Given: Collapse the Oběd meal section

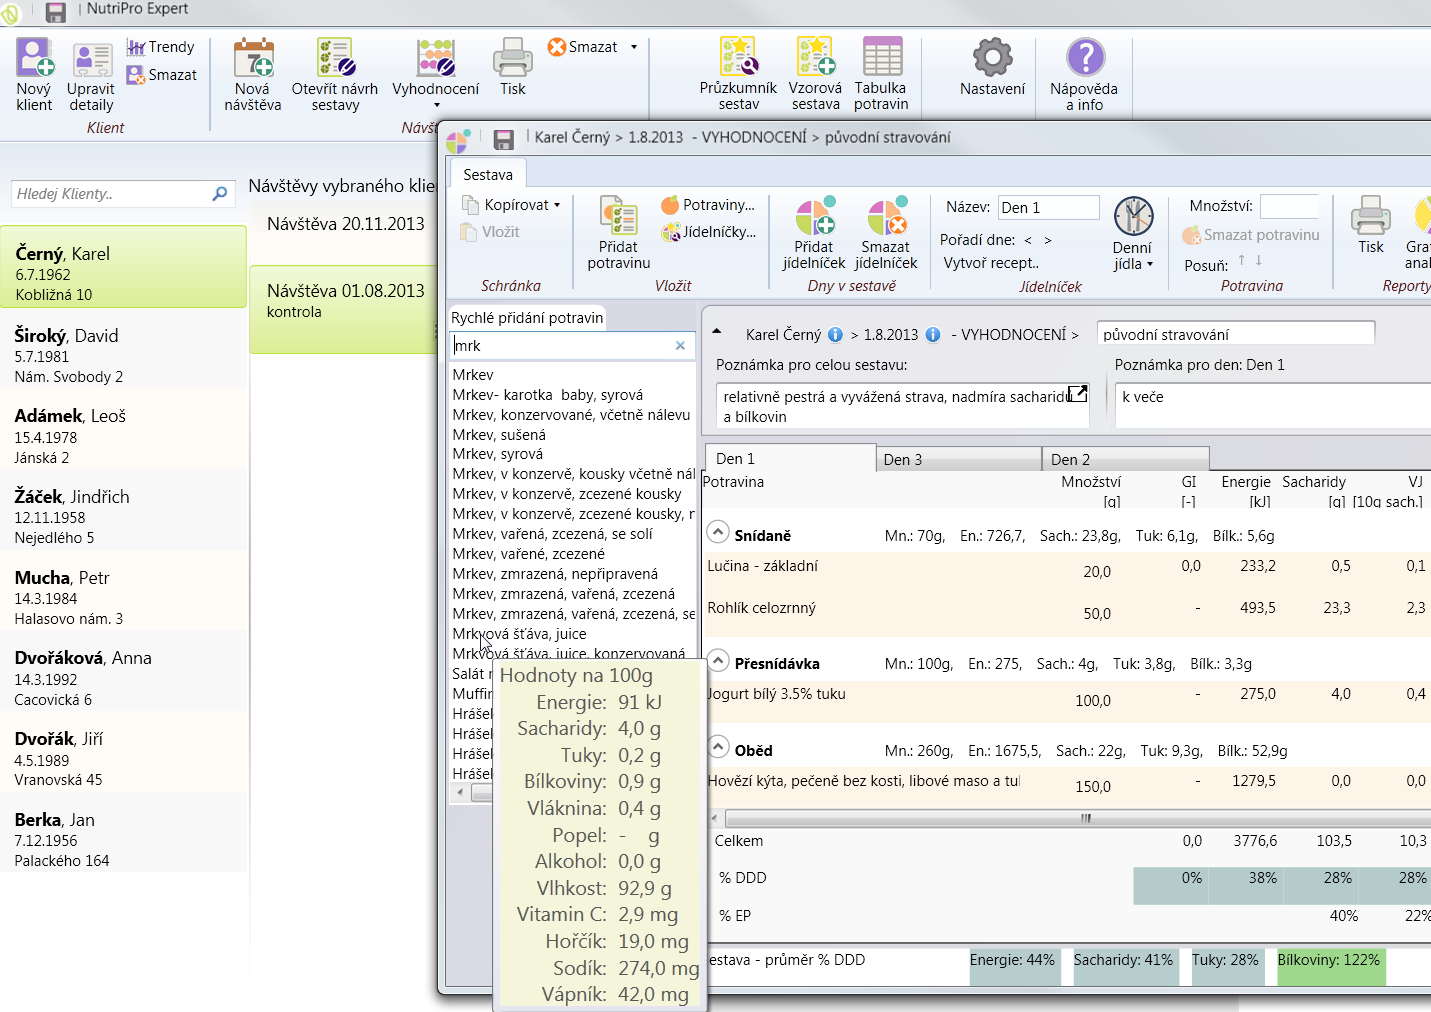Looking at the screenshot, I should (718, 748).
